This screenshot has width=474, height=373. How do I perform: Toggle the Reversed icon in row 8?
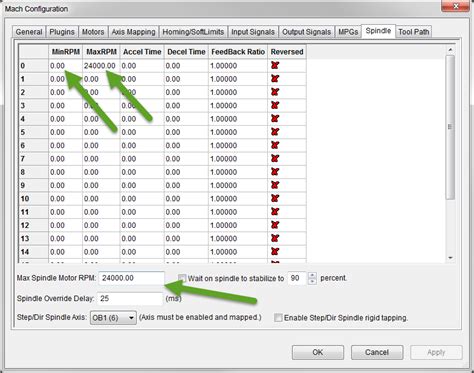(275, 172)
